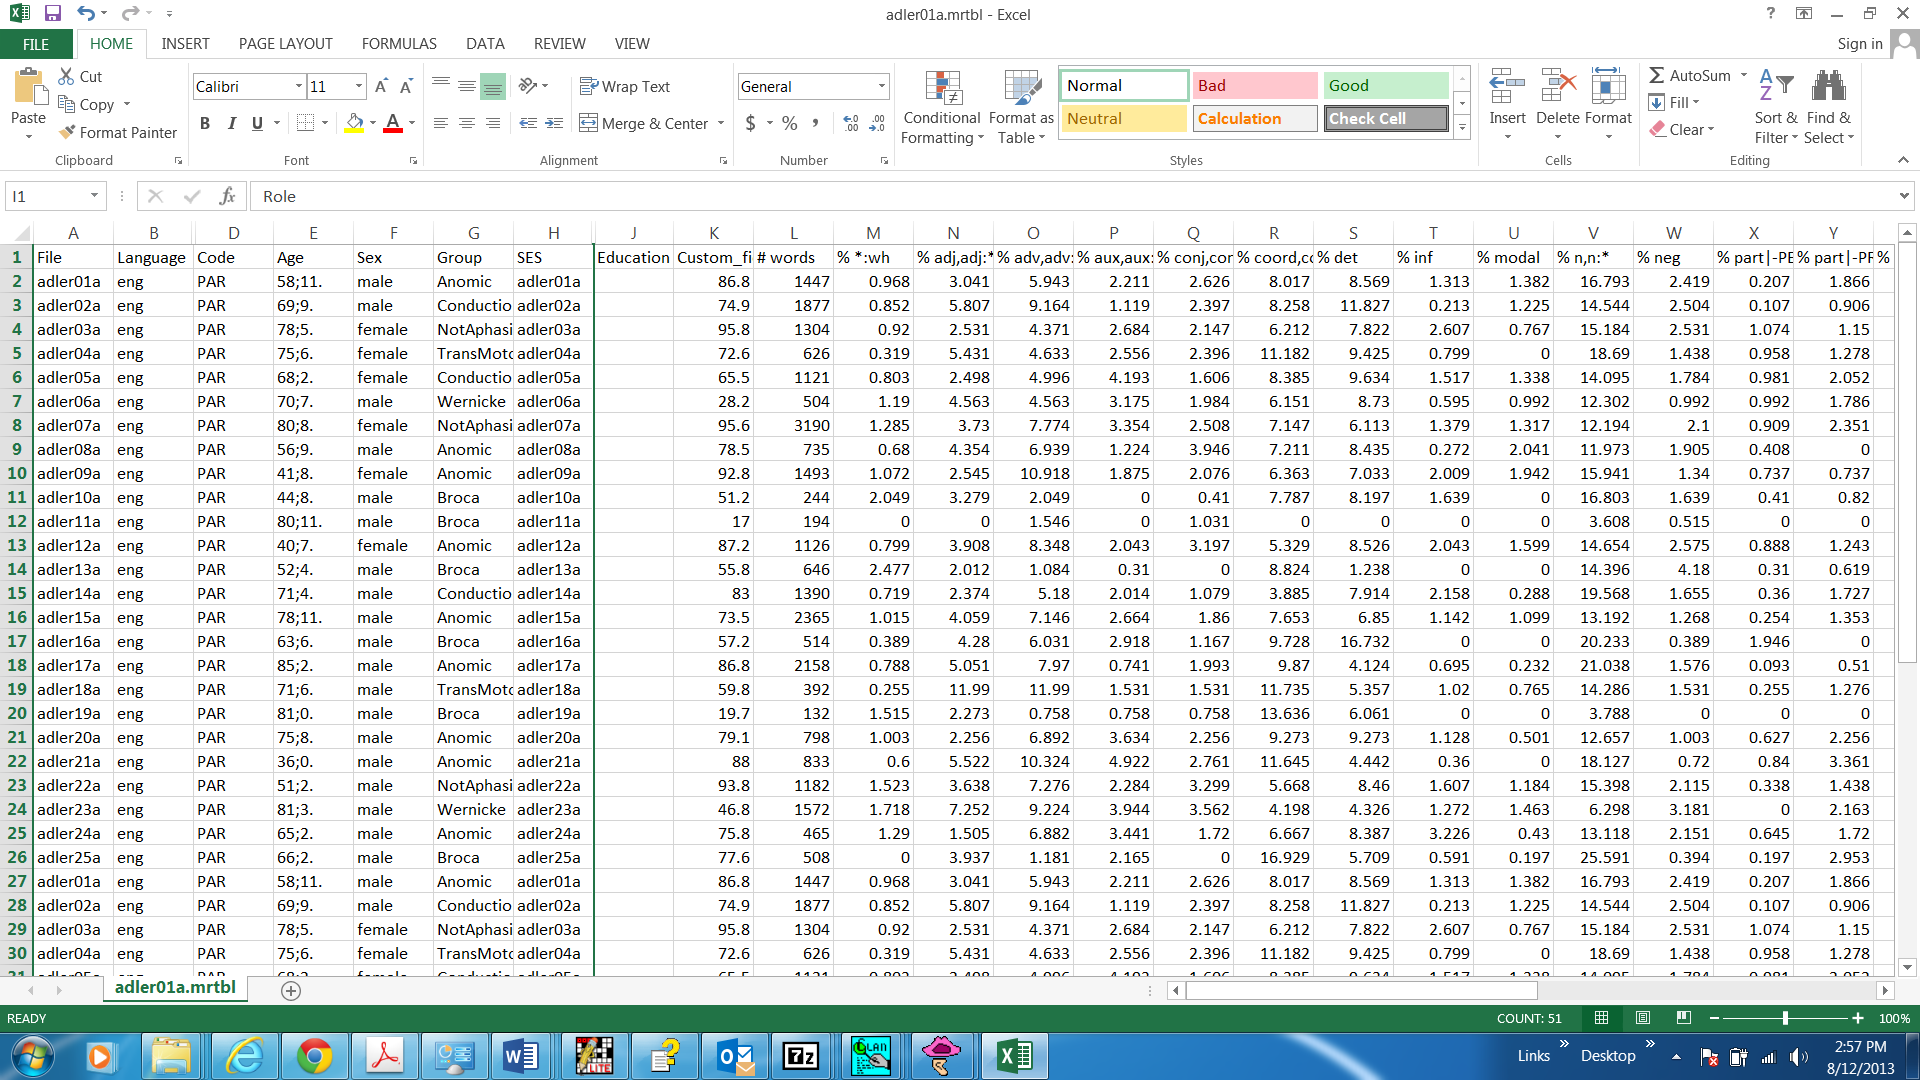Viewport: 1920px width, 1080px height.
Task: Apply the Check Cell style
Action: pos(1386,118)
